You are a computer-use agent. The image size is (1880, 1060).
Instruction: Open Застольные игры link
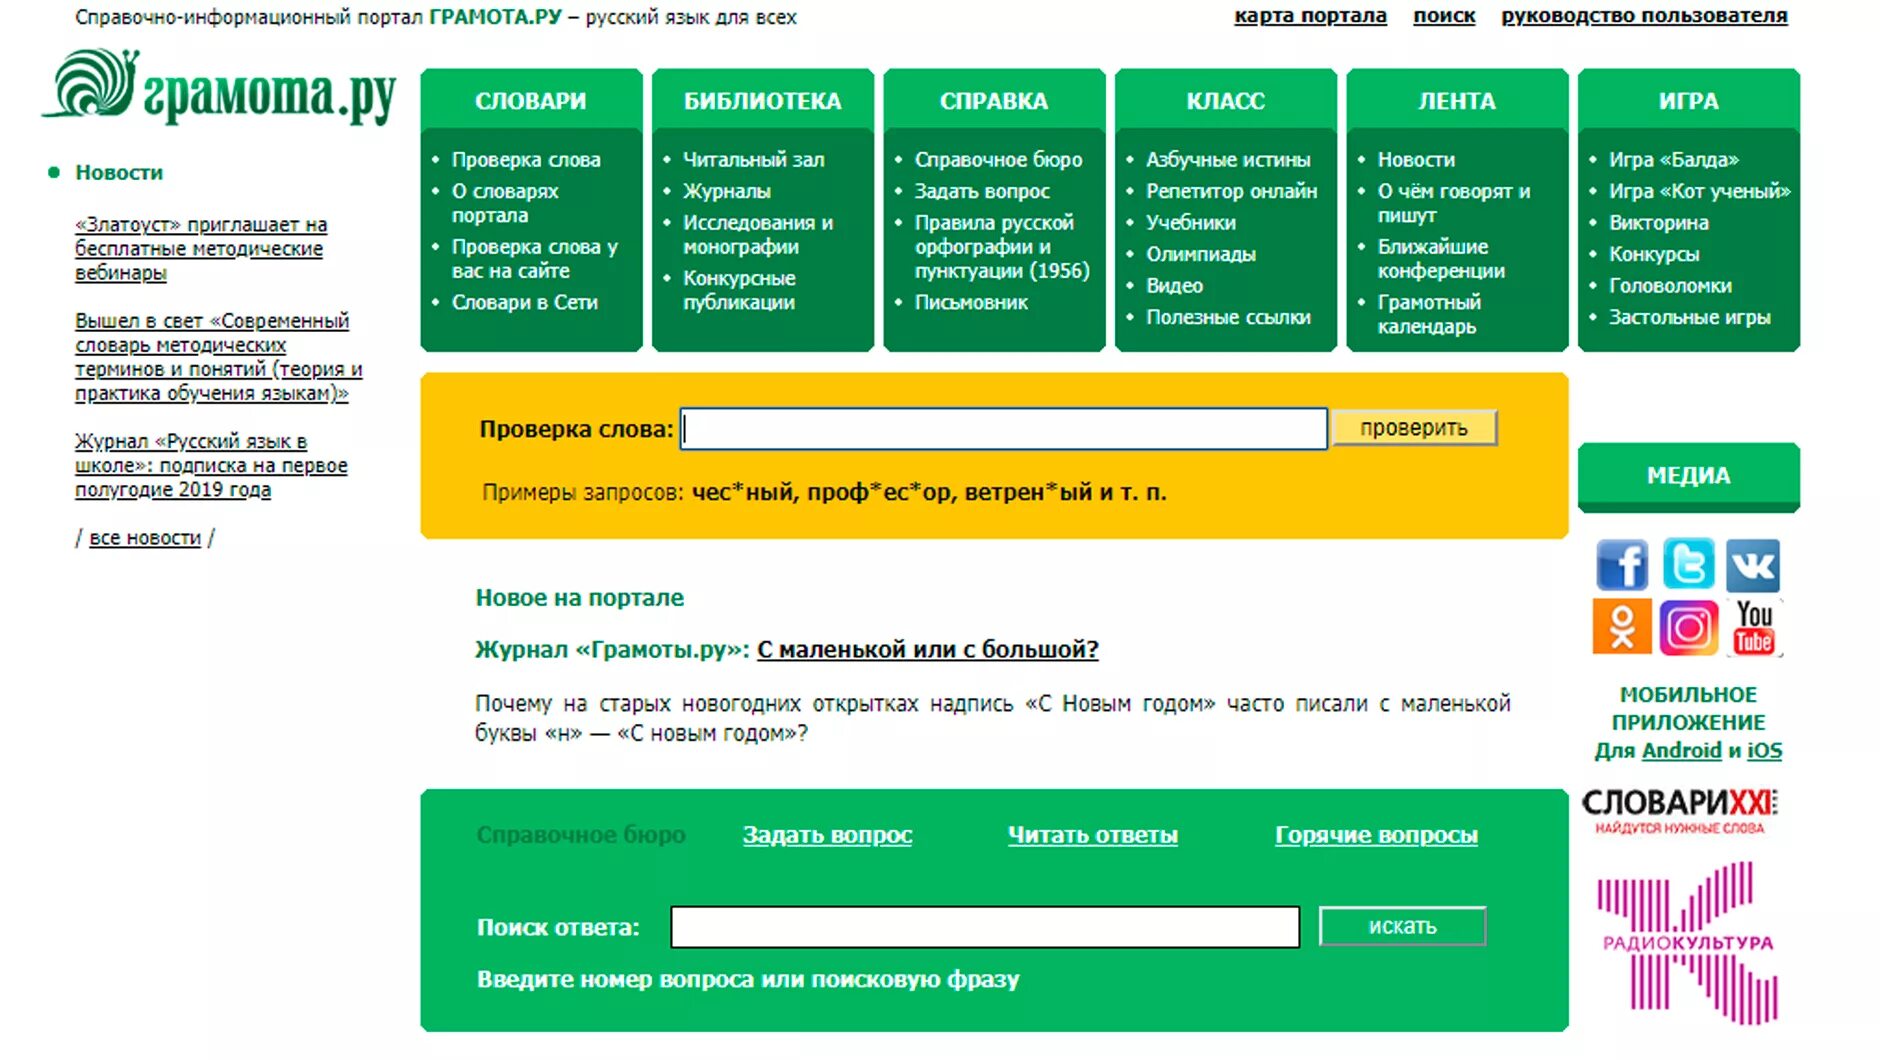(x=1690, y=317)
